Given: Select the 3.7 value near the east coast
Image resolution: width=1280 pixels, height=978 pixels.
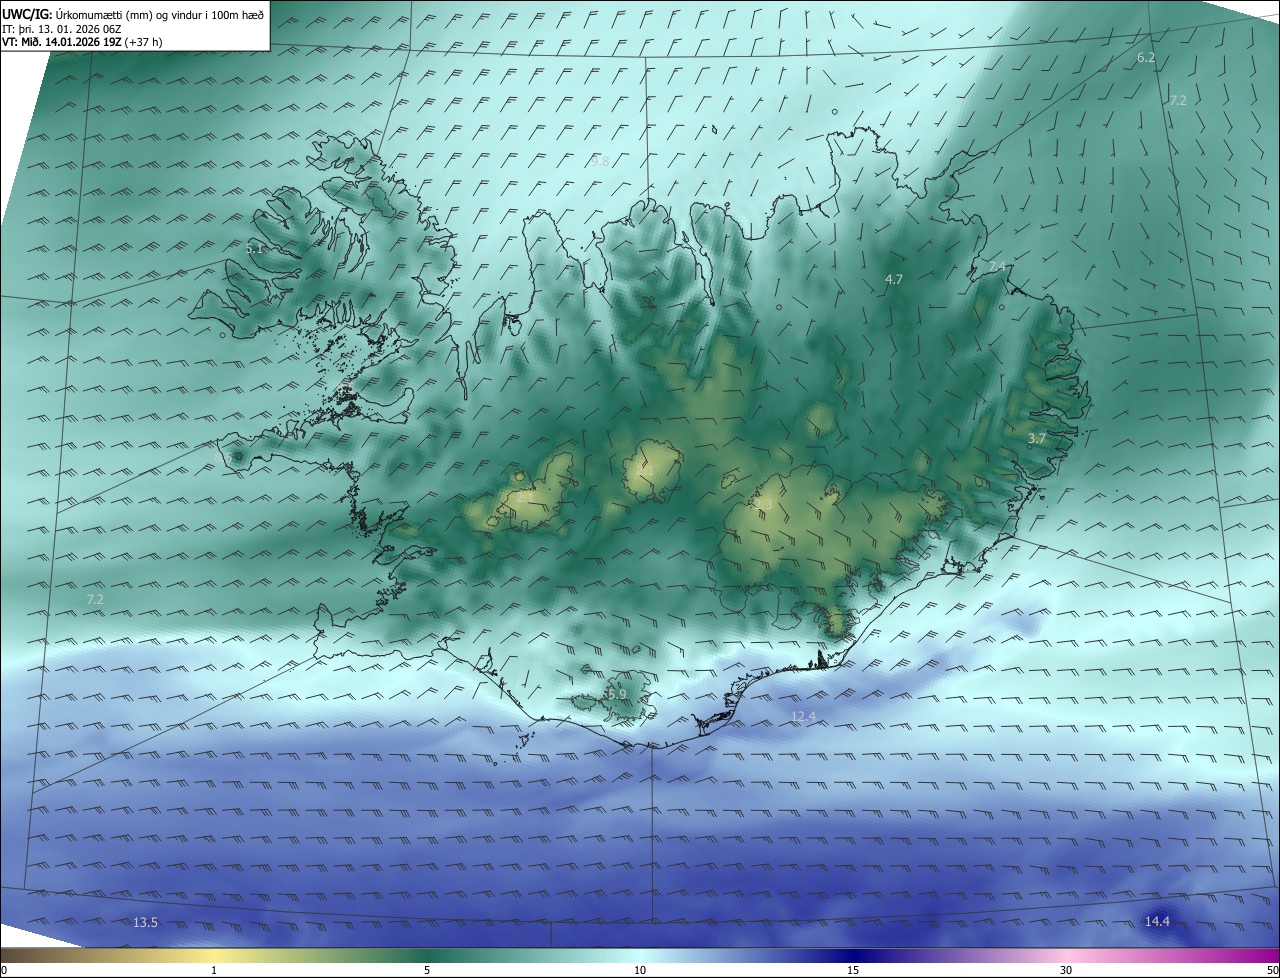Looking at the screenshot, I should pyautogui.click(x=1036, y=439).
